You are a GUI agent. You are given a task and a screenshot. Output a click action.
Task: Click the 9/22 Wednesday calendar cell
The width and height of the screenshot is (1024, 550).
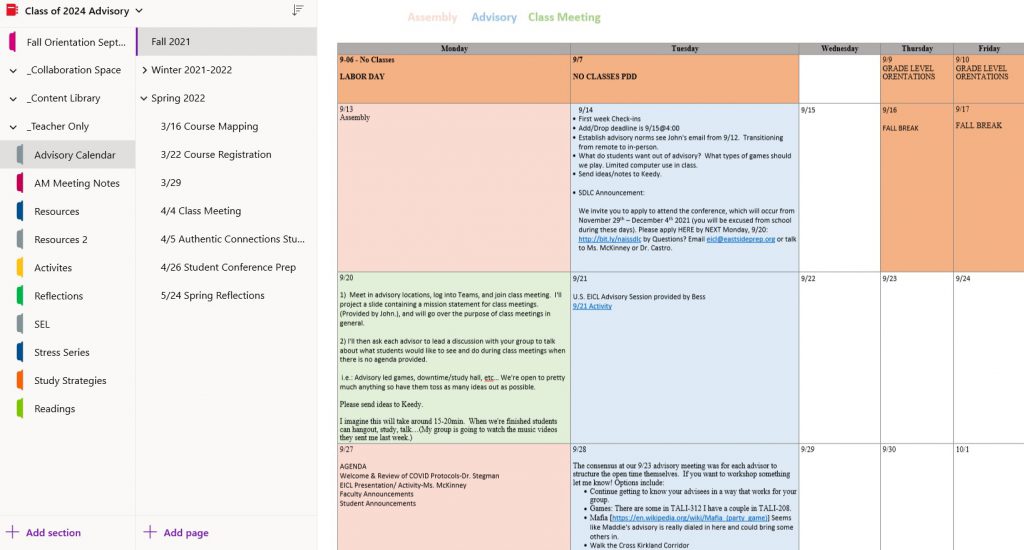[839, 358]
